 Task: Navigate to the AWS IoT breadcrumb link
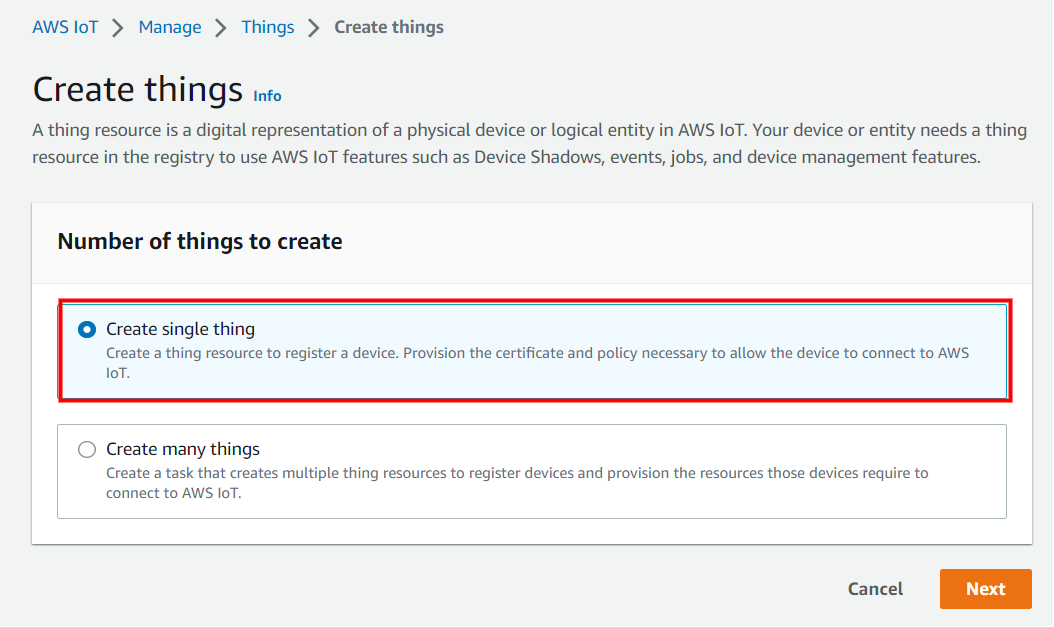pos(65,27)
